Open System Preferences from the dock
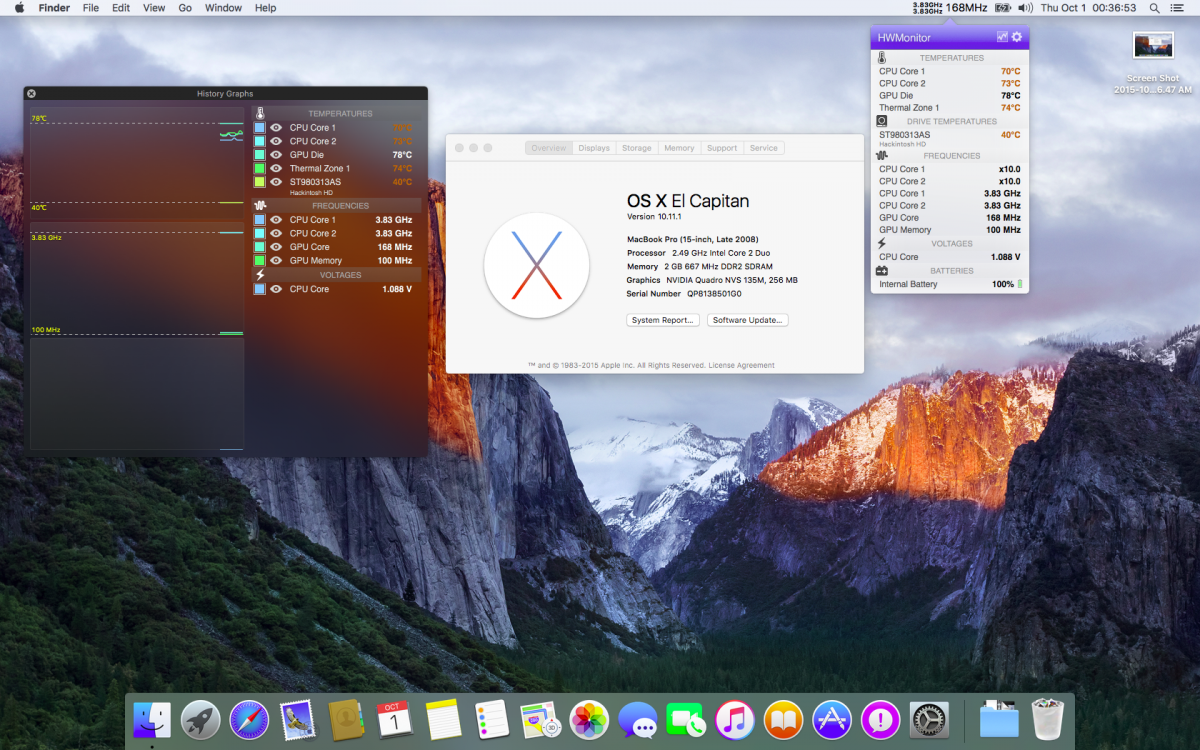Screen dimensions: 1200x750 (929, 719)
